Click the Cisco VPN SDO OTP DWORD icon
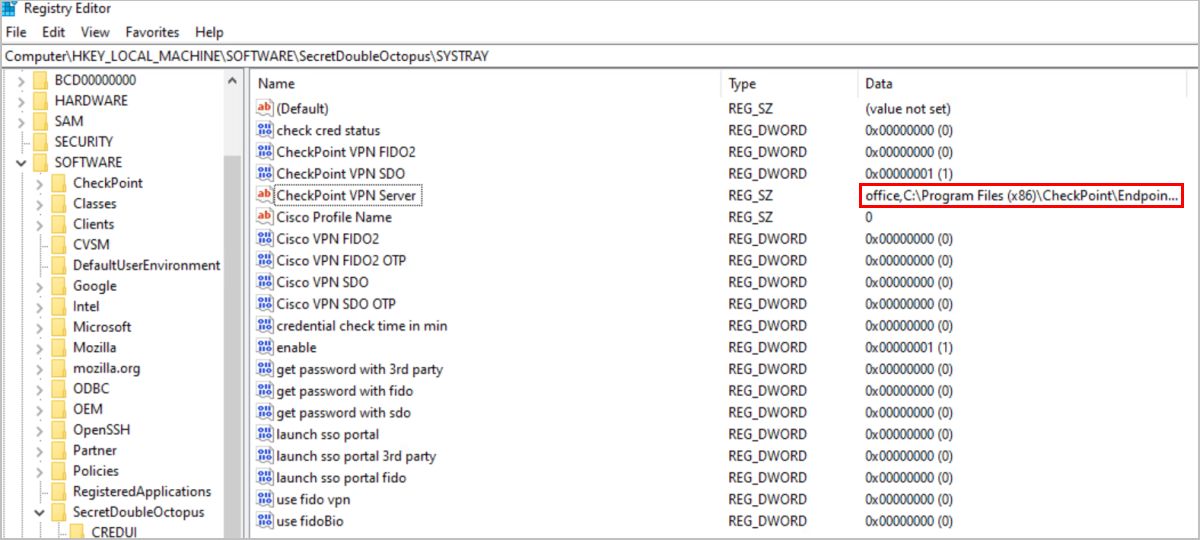 click(265, 304)
